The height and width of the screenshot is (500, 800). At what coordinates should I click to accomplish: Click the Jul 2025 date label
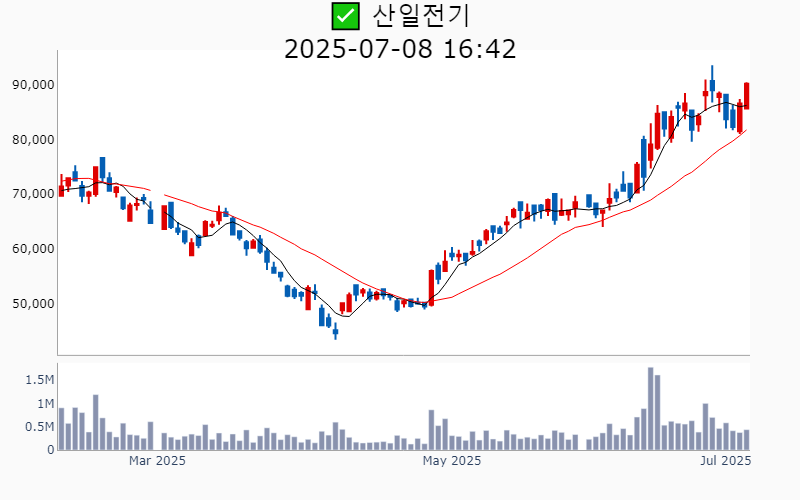726,461
